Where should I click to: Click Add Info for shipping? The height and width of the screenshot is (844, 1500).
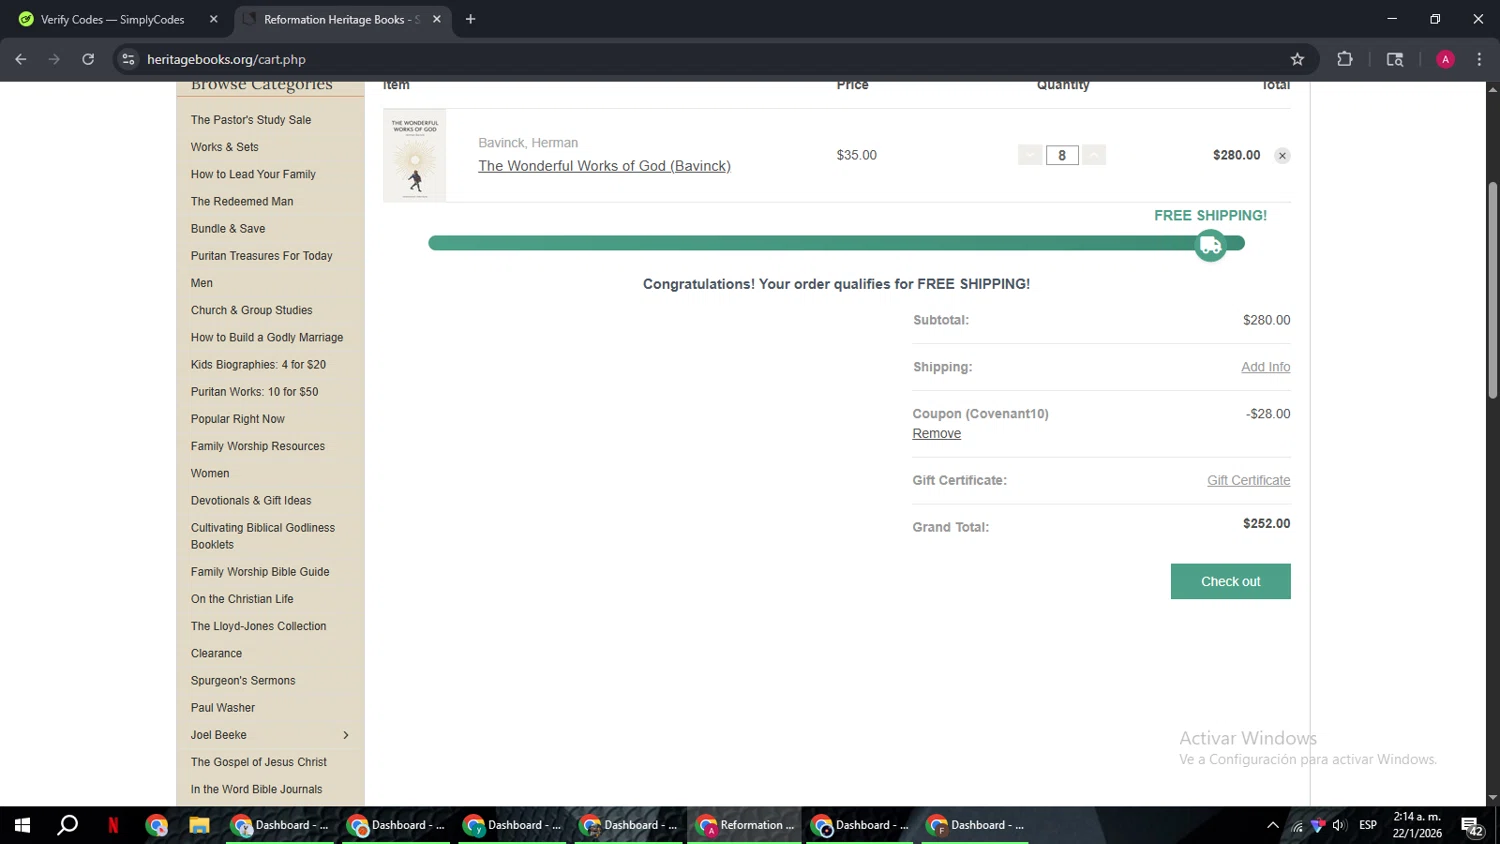pyautogui.click(x=1265, y=367)
